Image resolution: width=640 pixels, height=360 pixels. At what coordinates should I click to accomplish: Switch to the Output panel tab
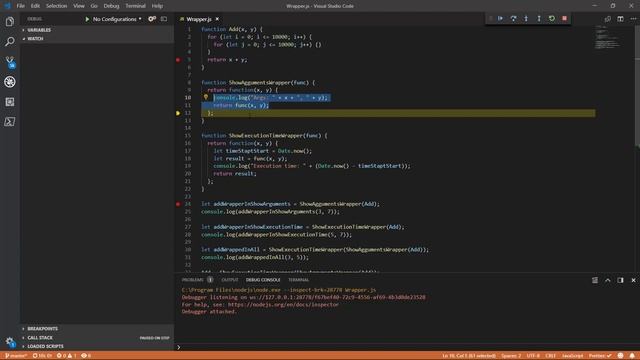(x=229, y=280)
